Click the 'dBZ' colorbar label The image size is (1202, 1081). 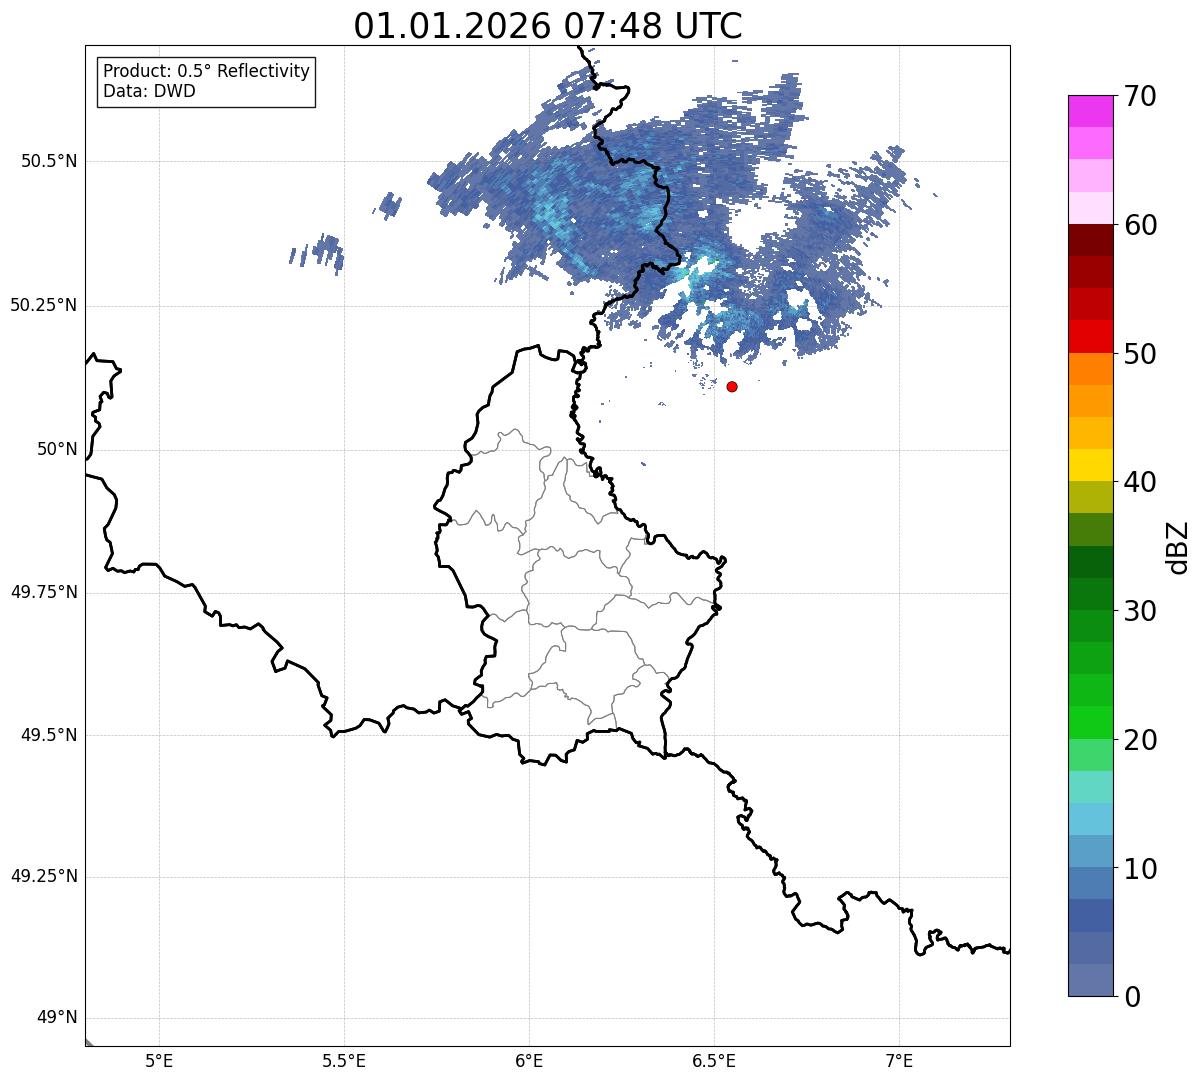(x=1177, y=547)
